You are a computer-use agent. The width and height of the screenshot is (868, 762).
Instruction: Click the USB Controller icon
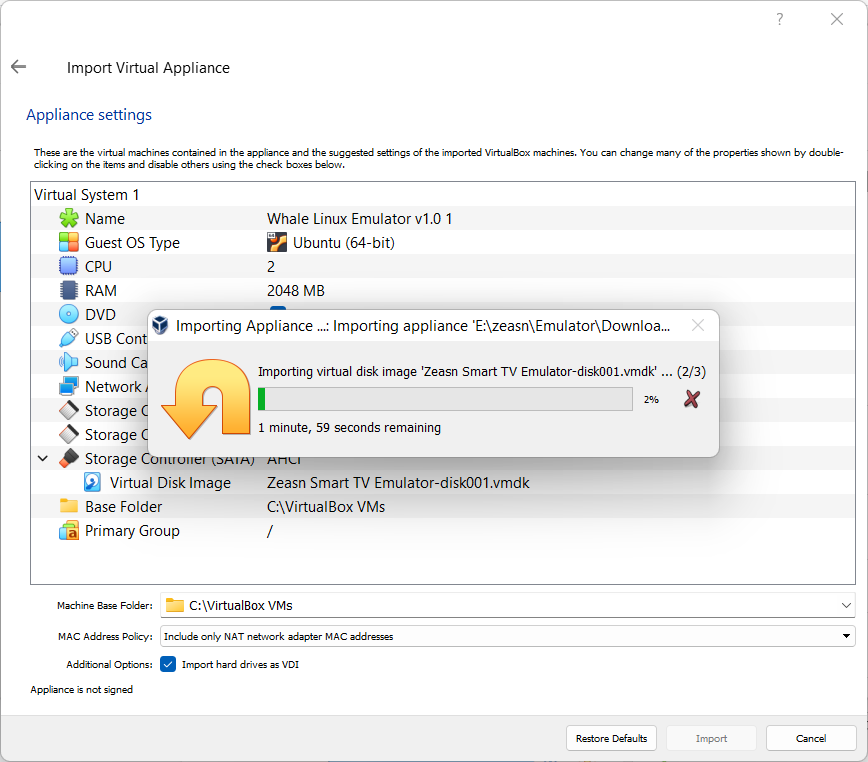69,338
